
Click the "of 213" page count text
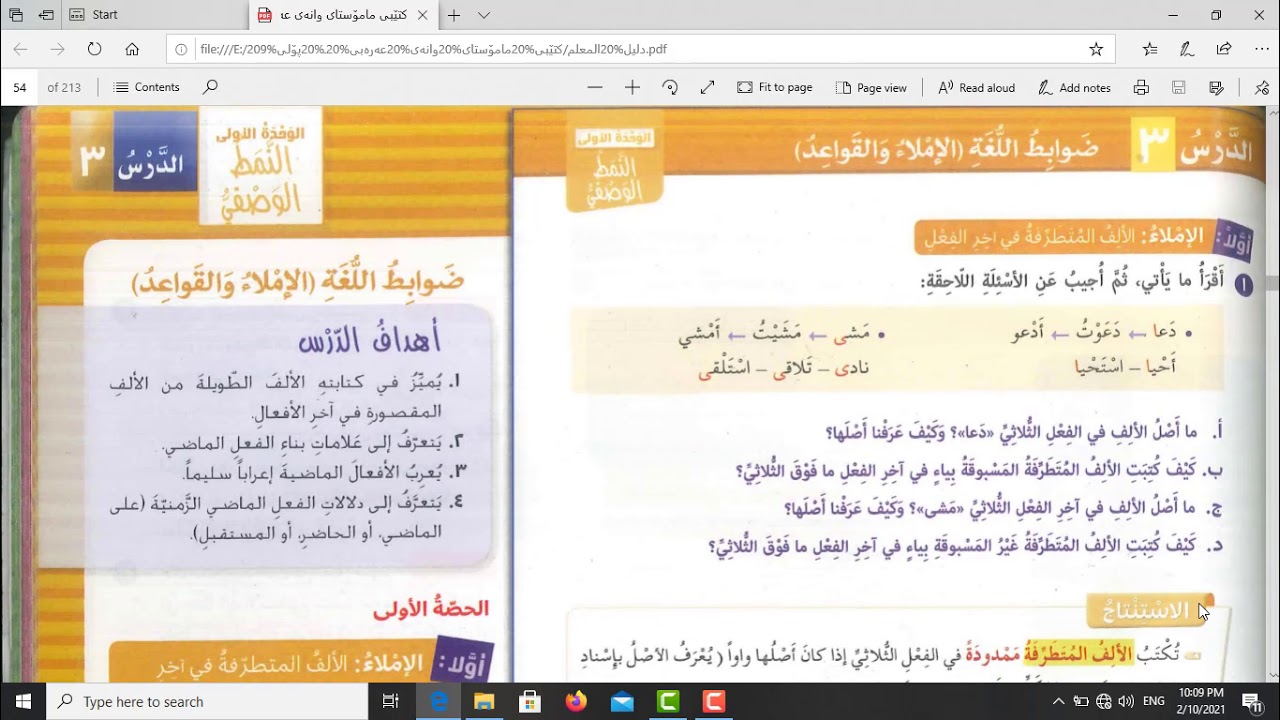(64, 87)
